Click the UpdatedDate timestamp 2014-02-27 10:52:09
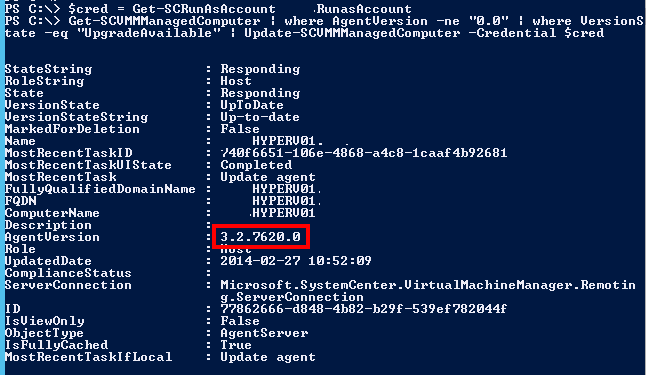646x375 pixels. pos(296,260)
